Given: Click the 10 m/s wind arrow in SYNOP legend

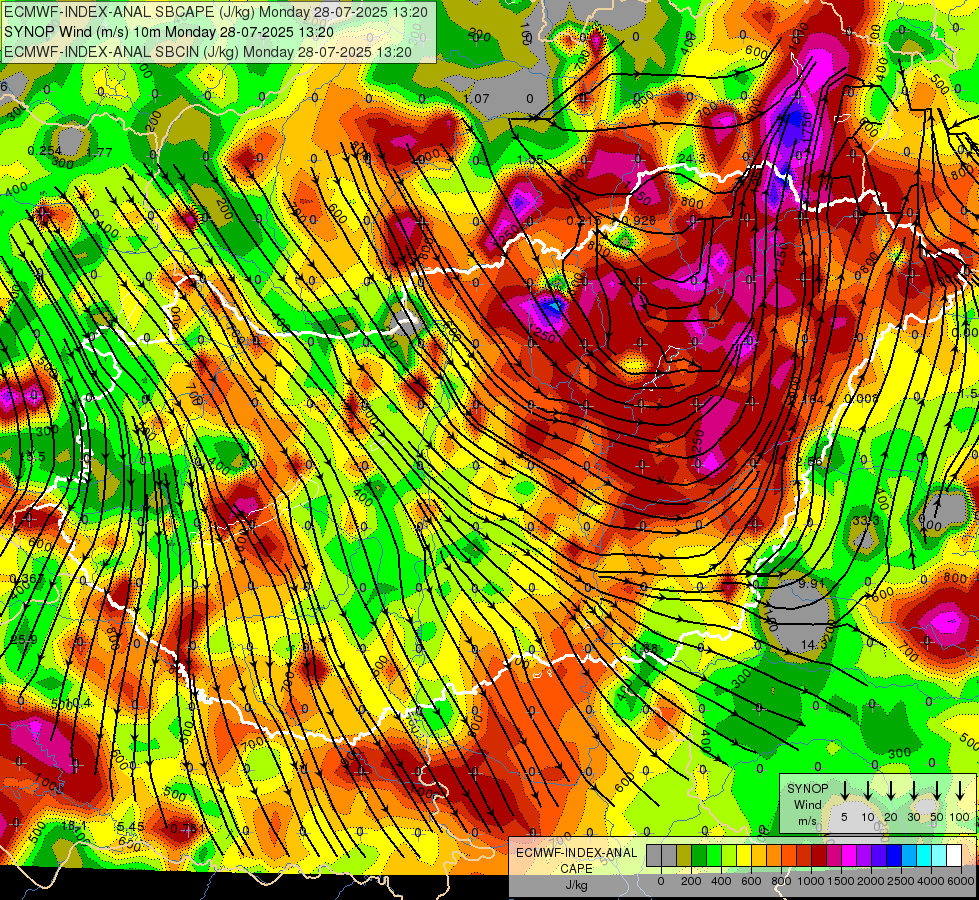Looking at the screenshot, I should [867, 791].
